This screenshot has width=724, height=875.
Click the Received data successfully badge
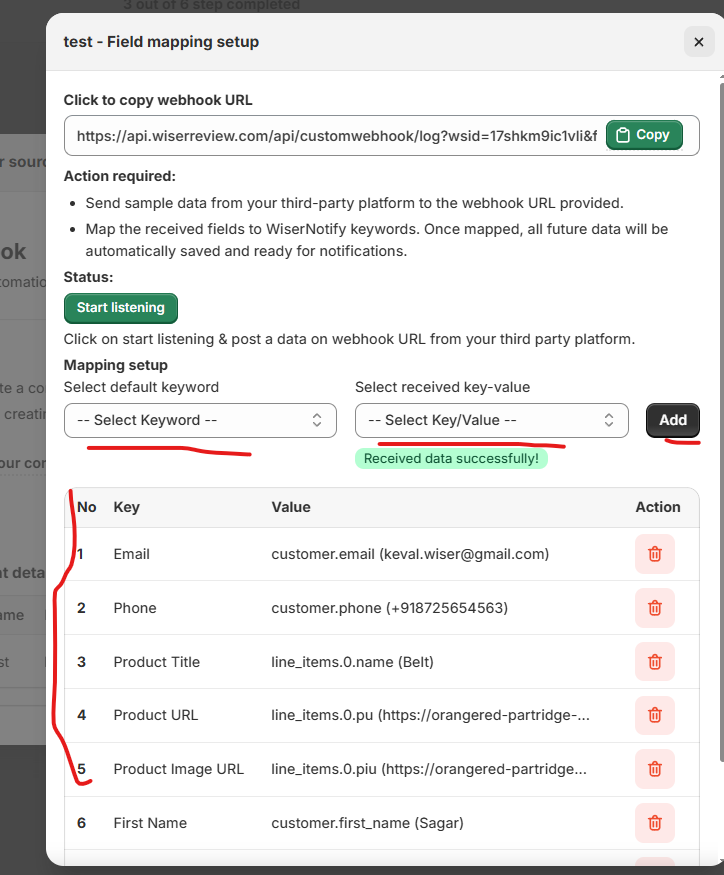(x=451, y=459)
